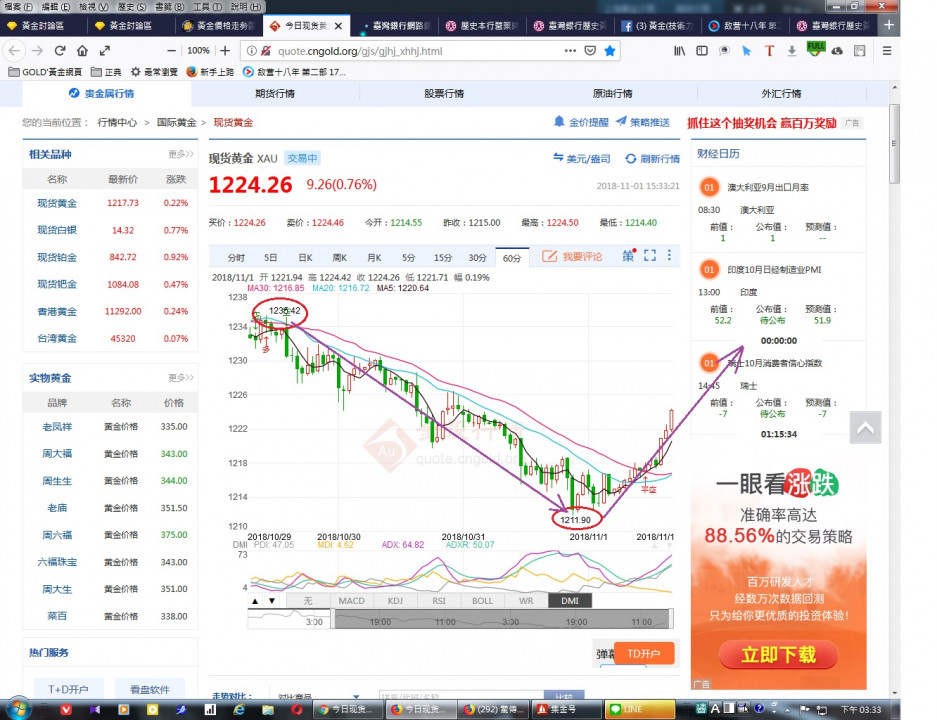
Task: Click the down triangle below indicator chart
Action: click(272, 600)
